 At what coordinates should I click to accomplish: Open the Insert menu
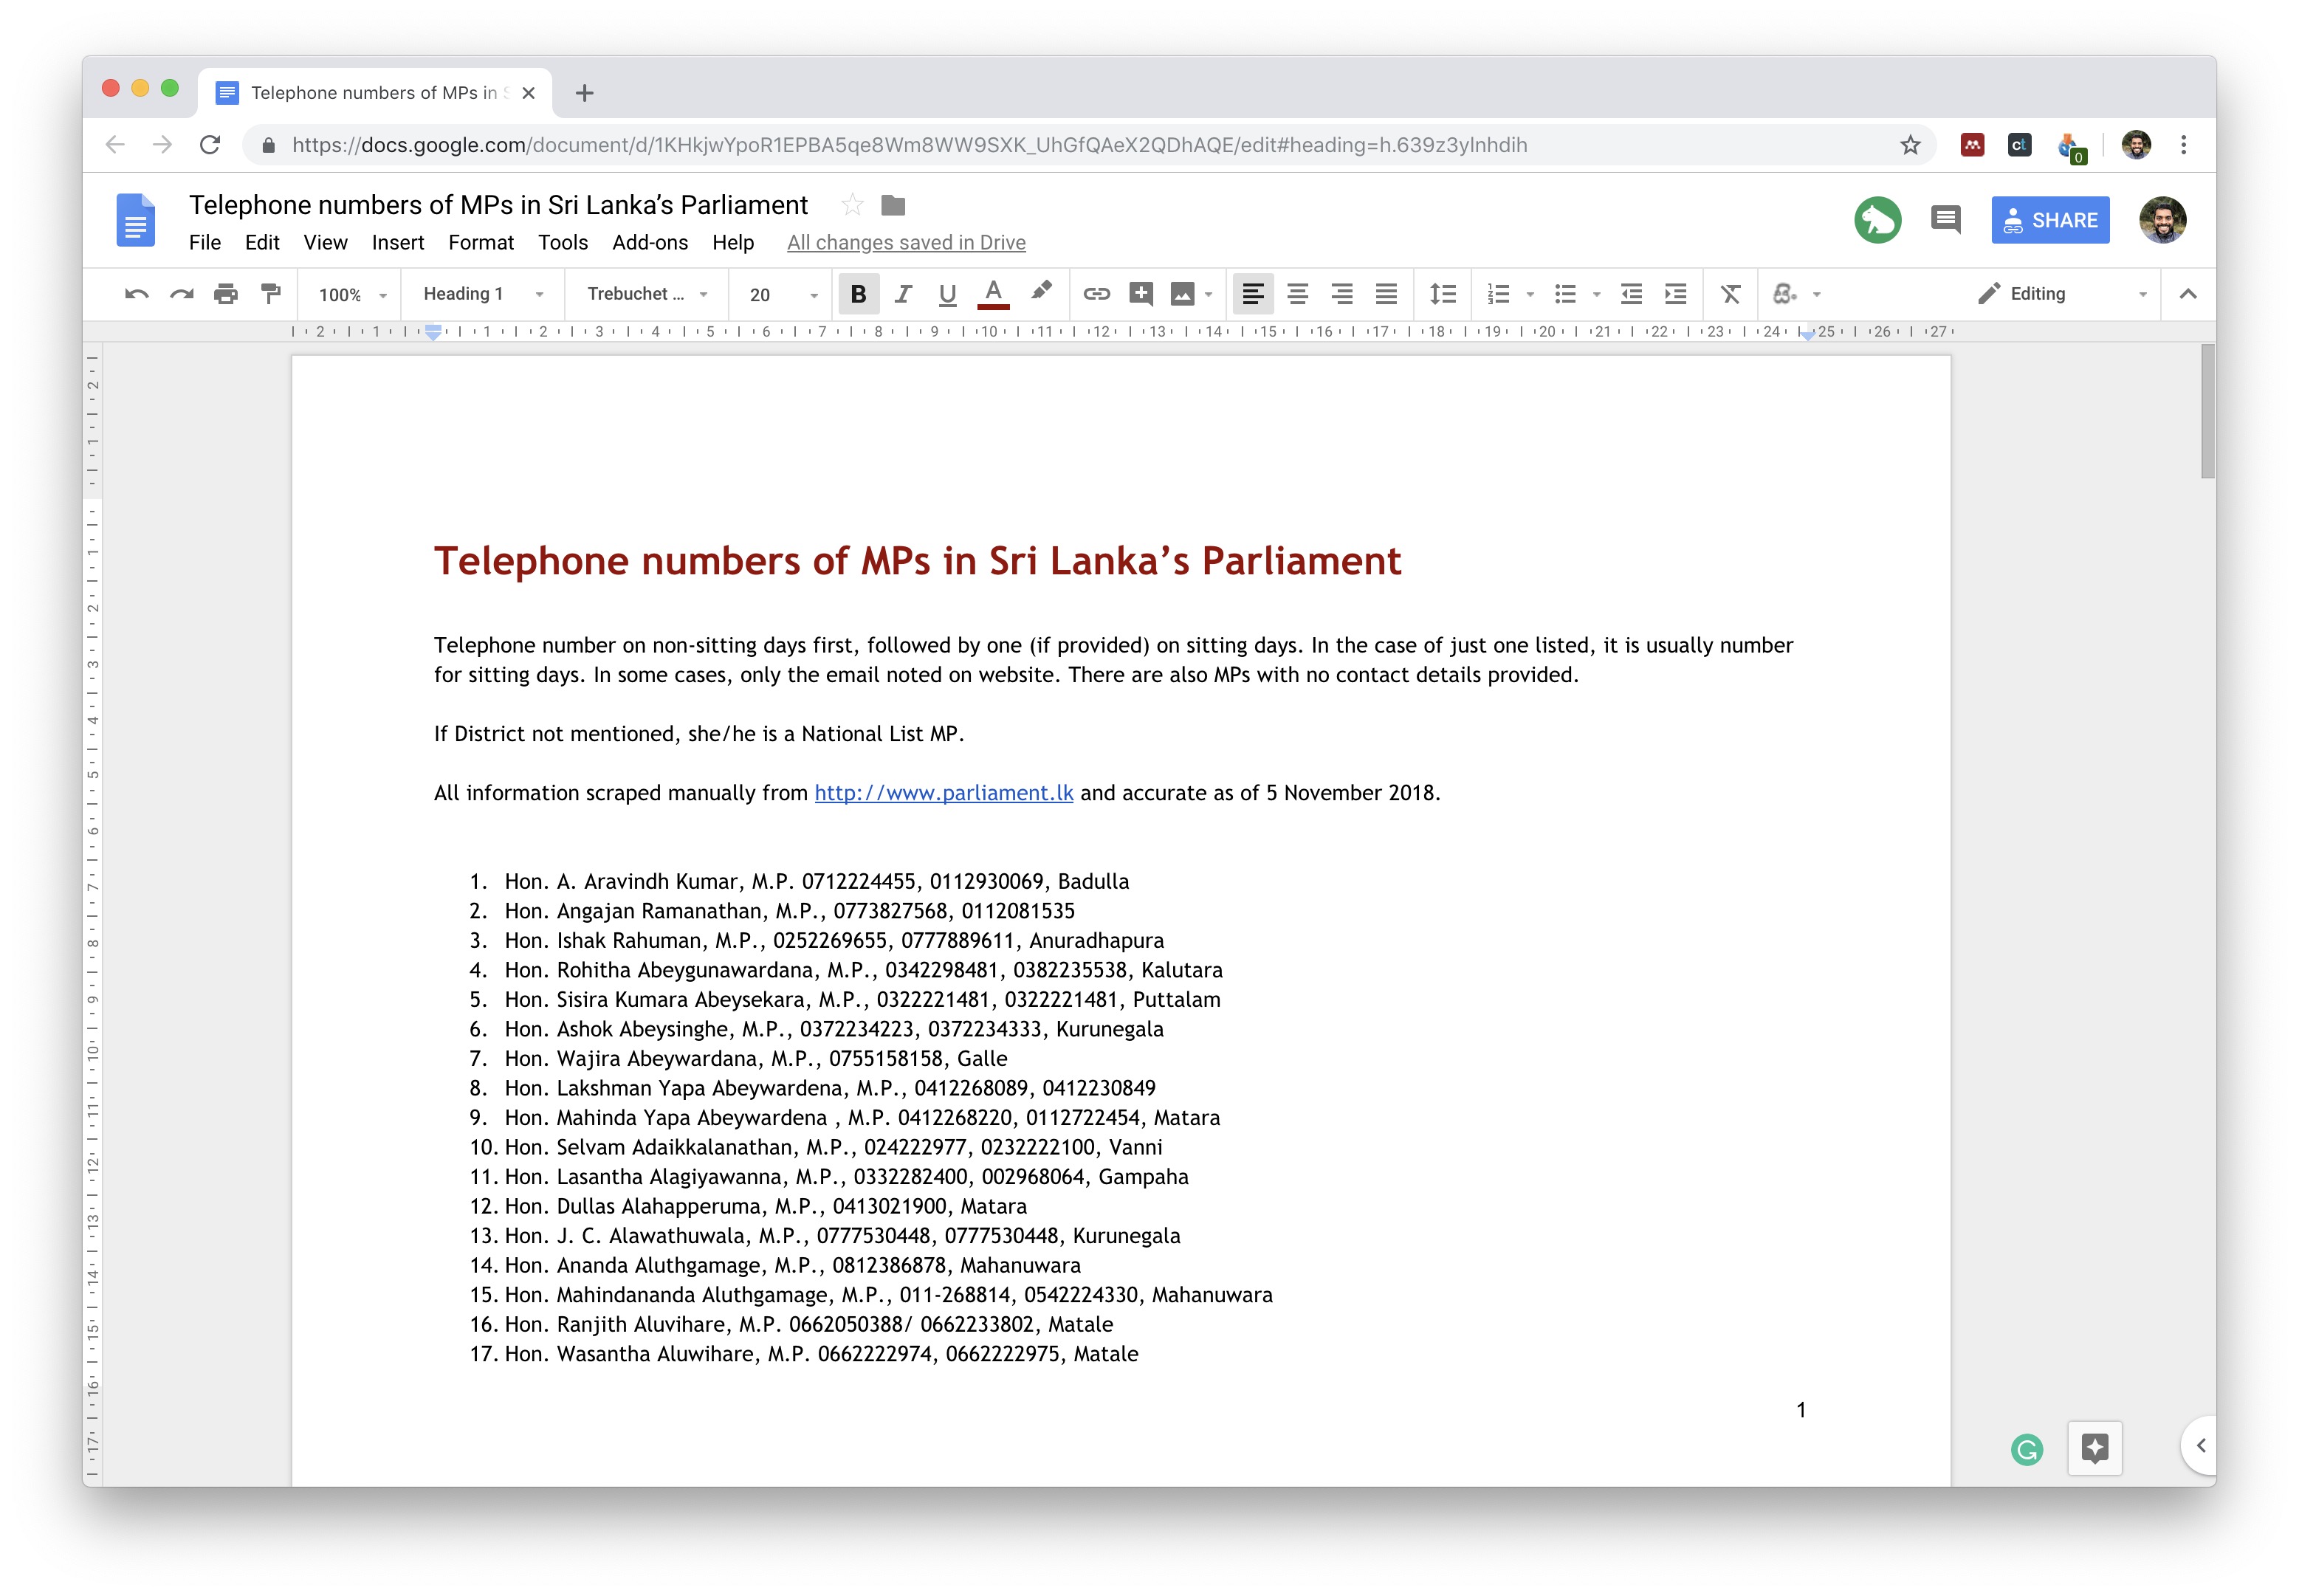tap(397, 243)
